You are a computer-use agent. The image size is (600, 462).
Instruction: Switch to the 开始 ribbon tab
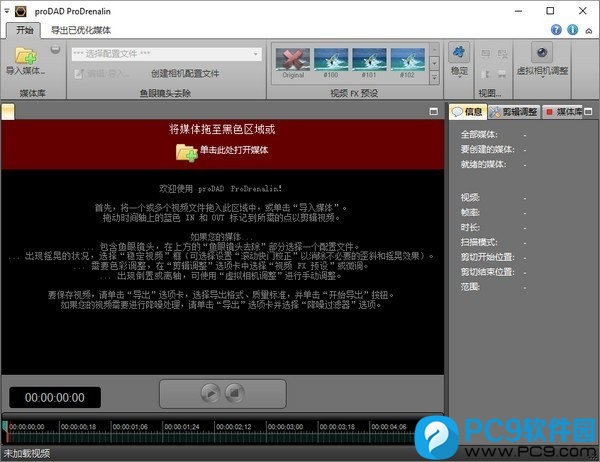[x=24, y=30]
